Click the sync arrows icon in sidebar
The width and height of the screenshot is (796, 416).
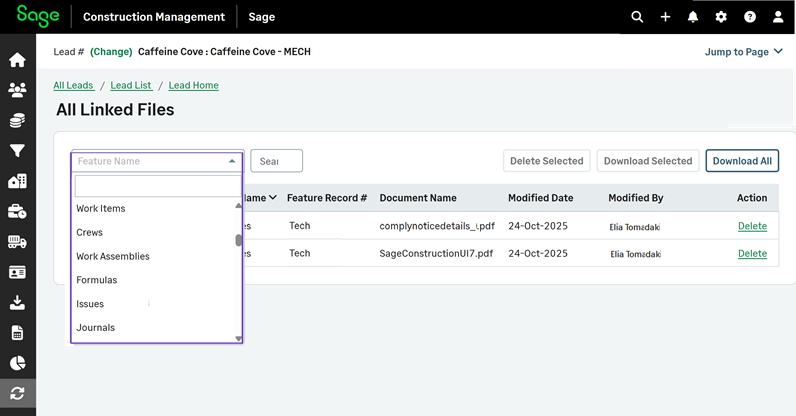tap(17, 393)
